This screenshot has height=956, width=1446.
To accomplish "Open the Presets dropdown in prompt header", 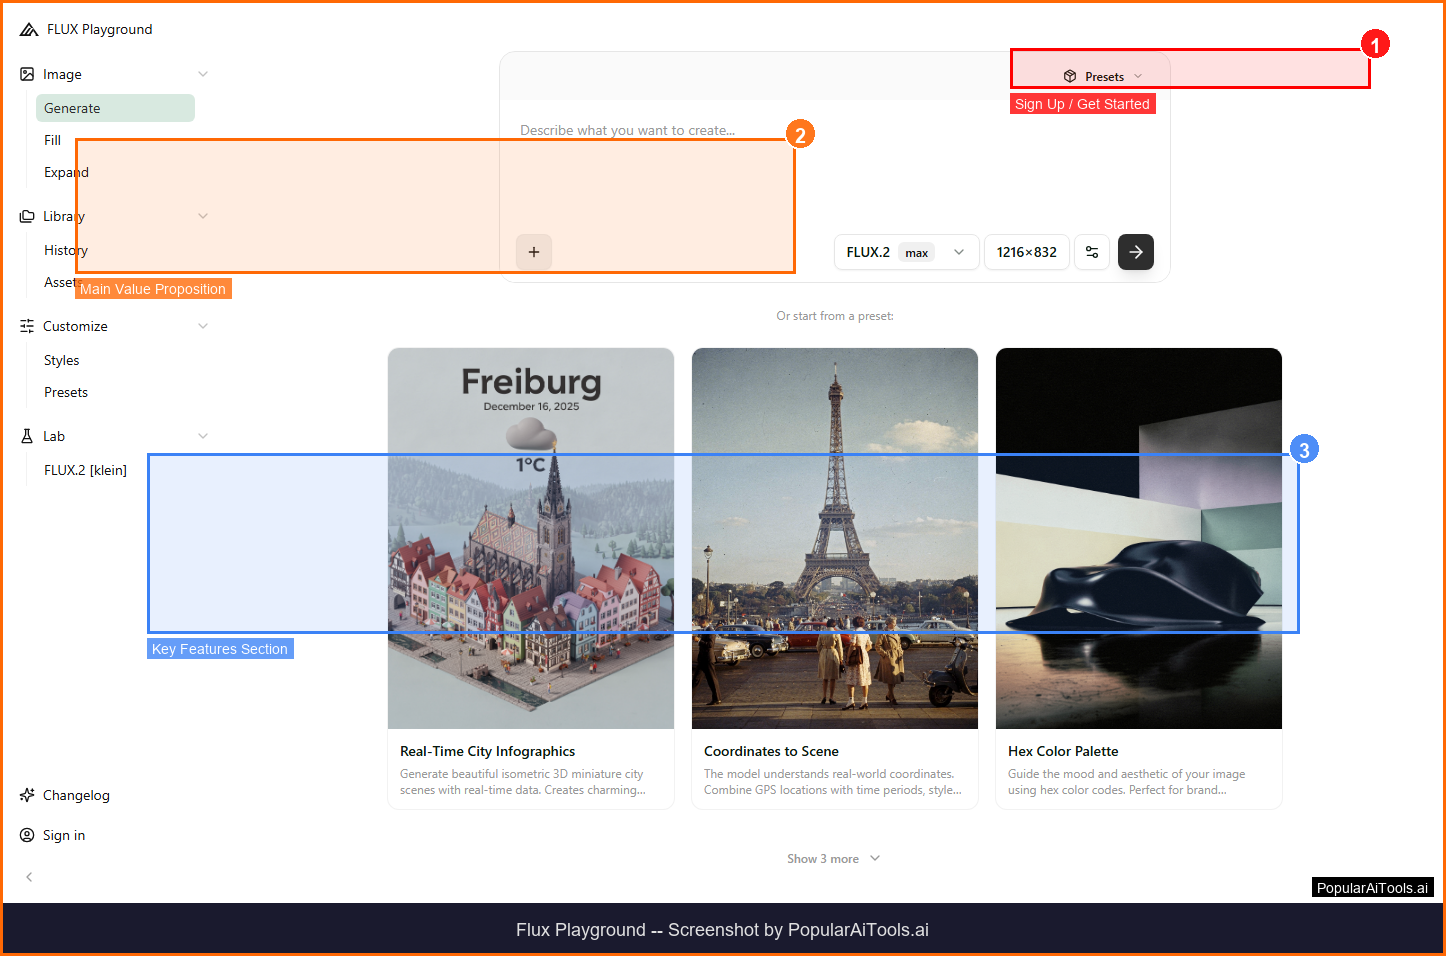I will (x=1103, y=76).
